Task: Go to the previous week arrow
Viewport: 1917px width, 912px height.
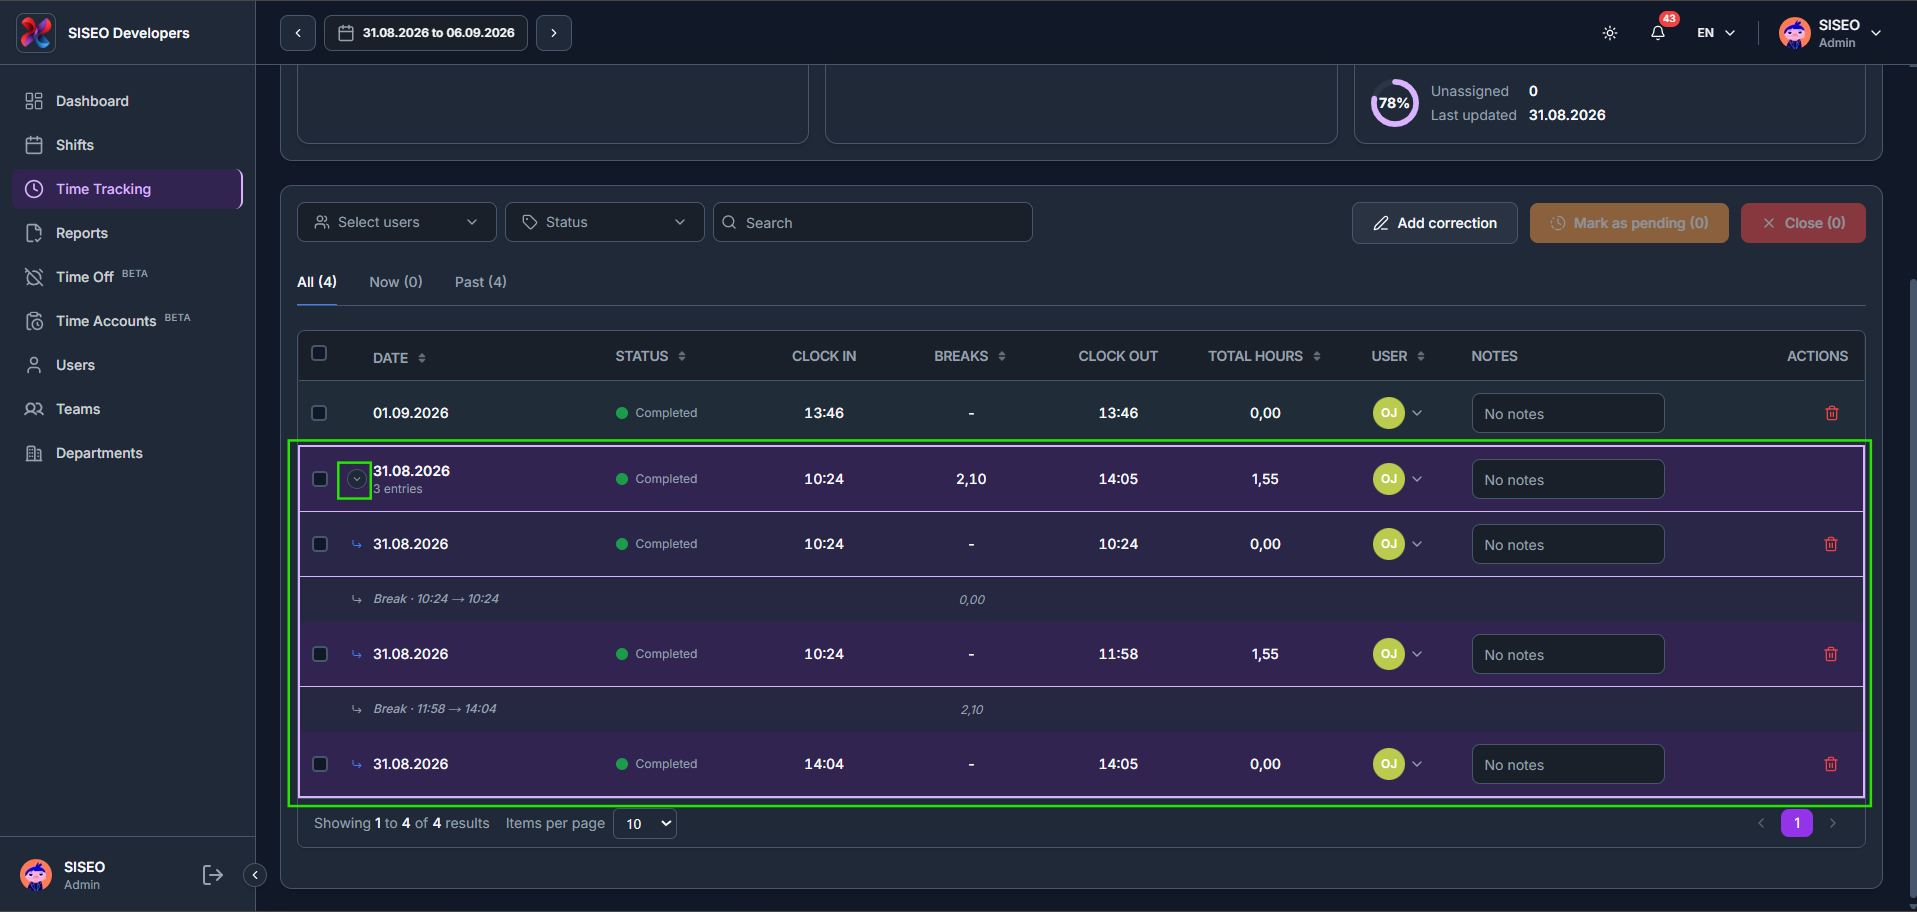Action: point(298,33)
